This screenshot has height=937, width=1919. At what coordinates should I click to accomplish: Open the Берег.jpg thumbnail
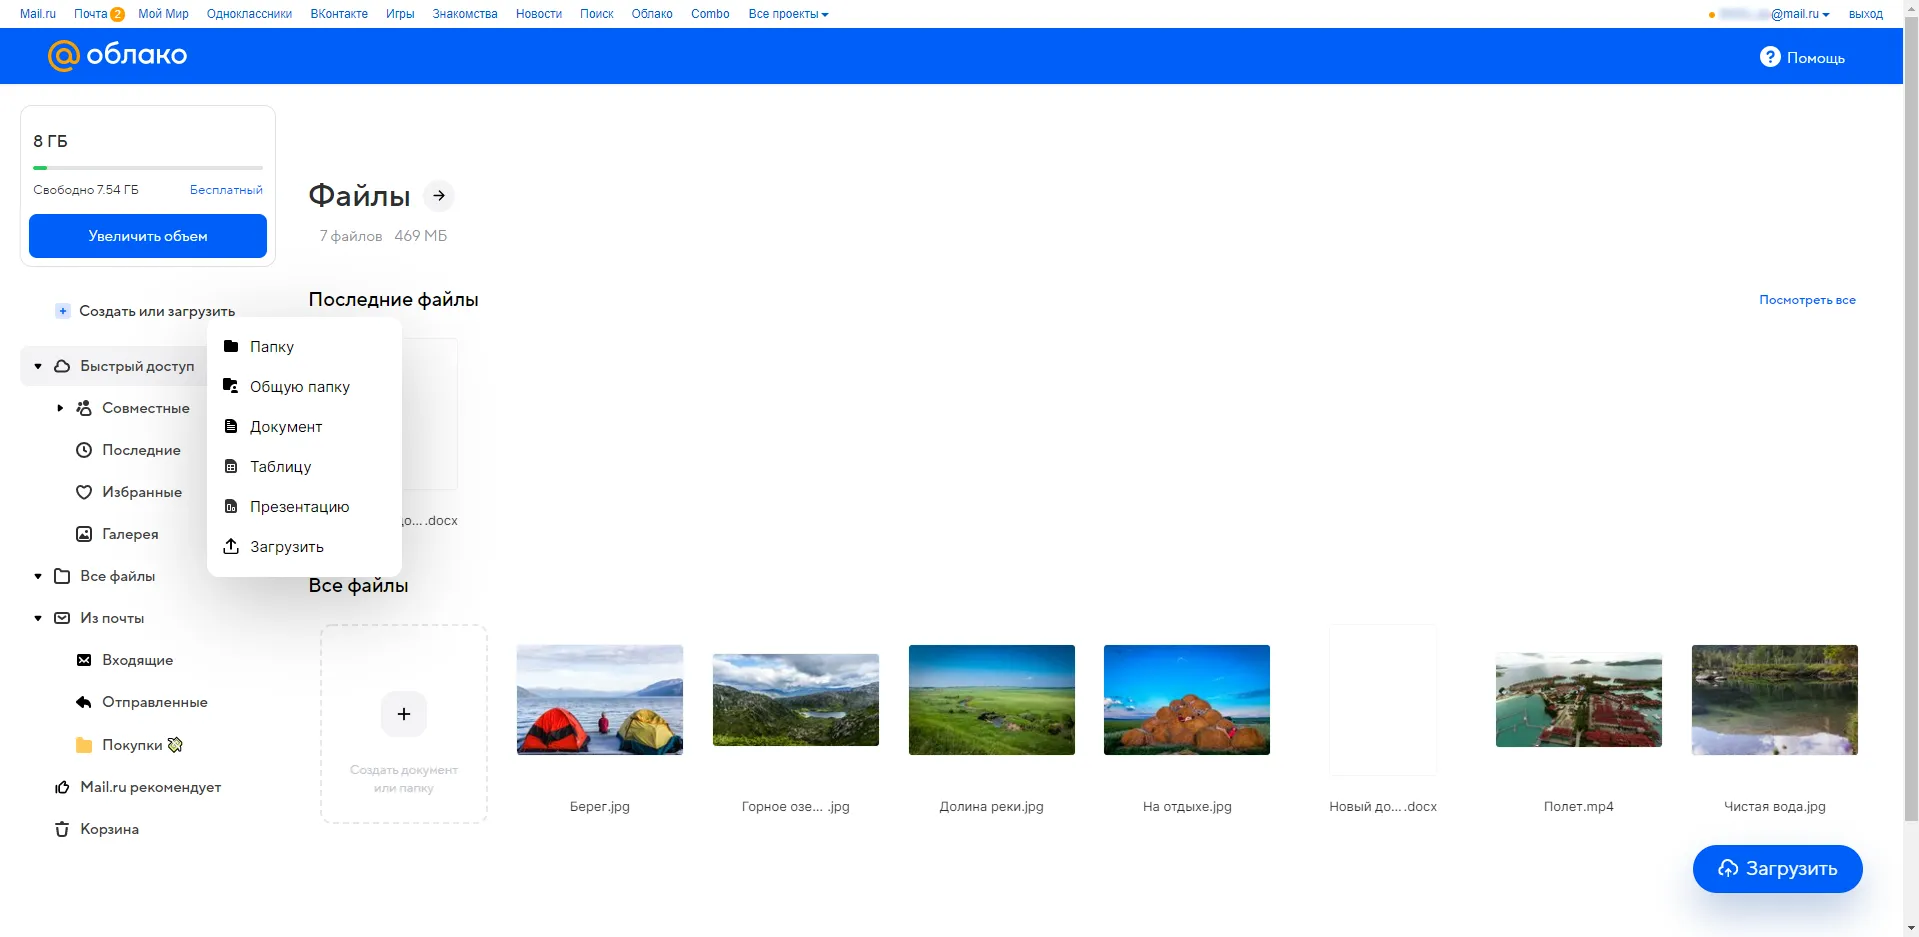[x=600, y=700]
